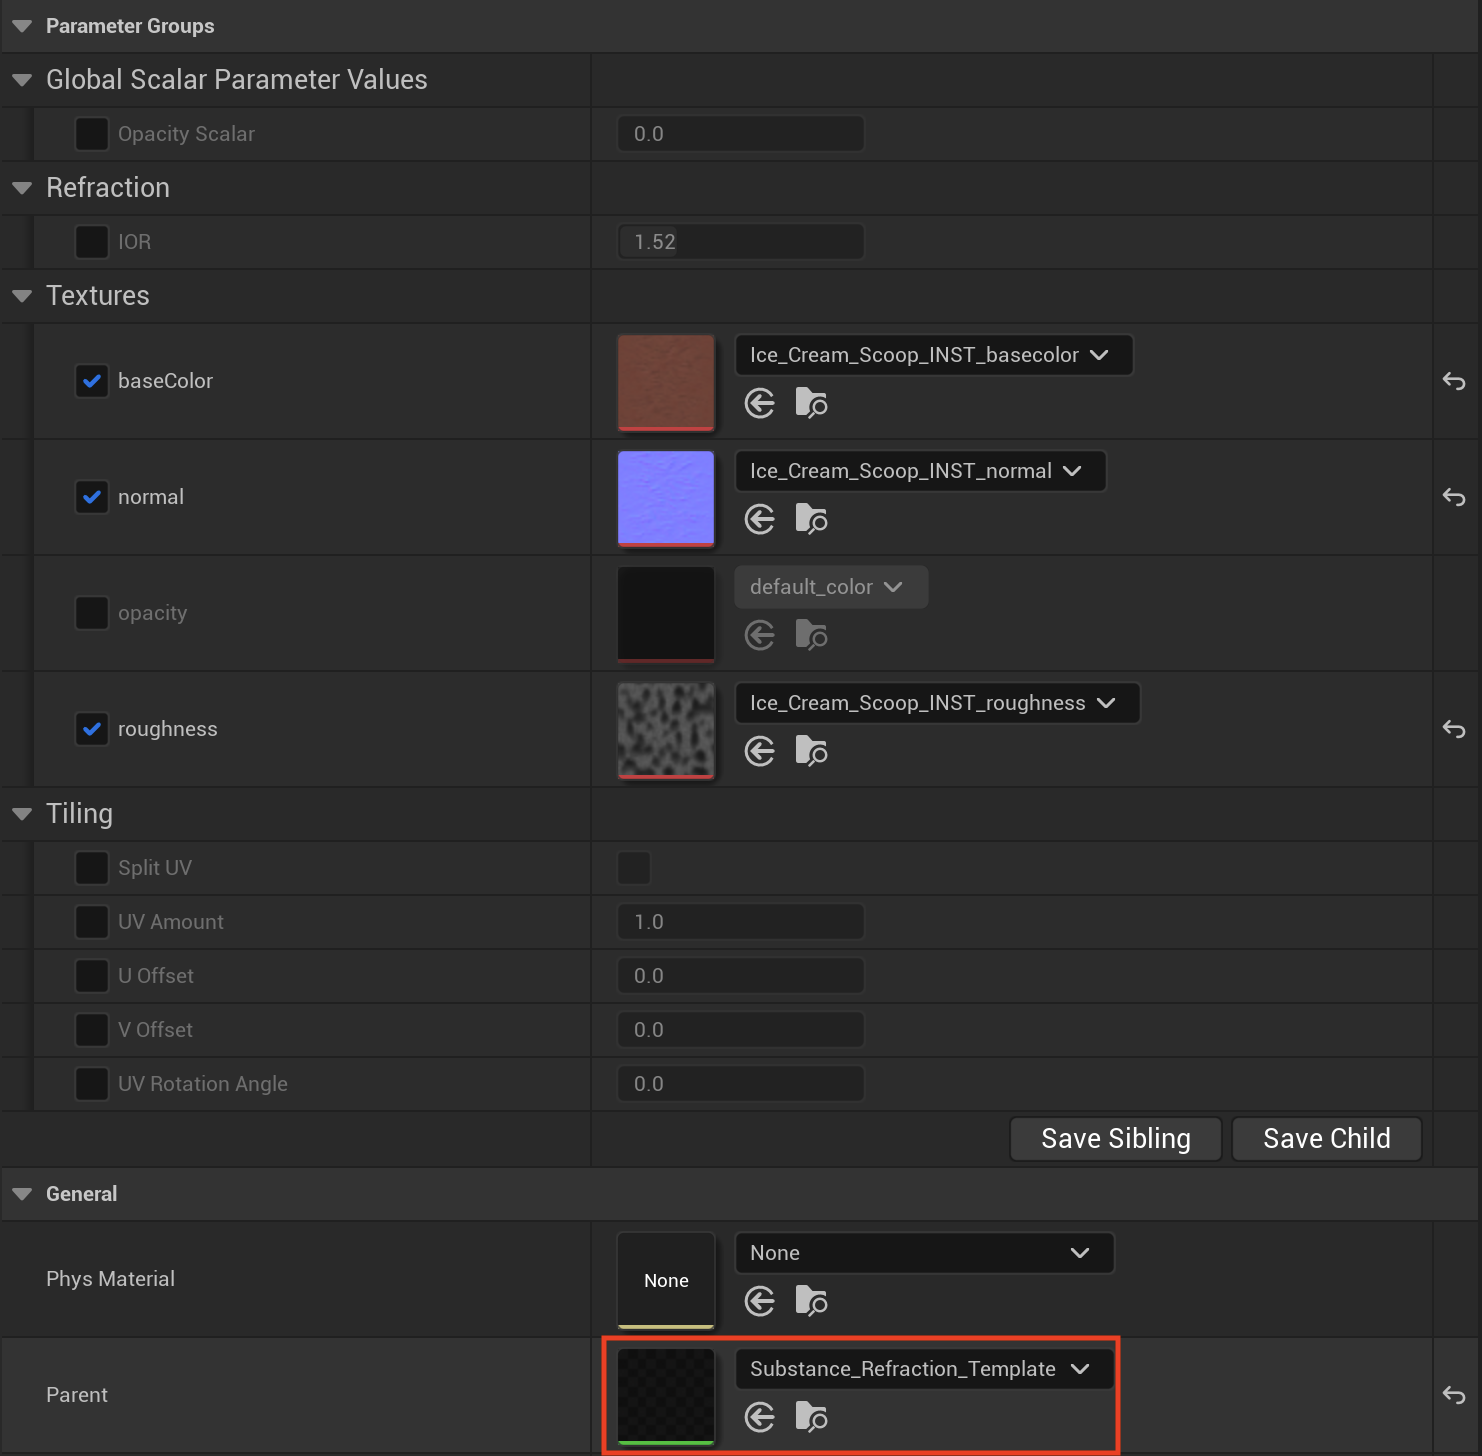Viewport: 1482px width, 1456px height.
Task: Click the UV Amount value field
Action: coord(740,922)
